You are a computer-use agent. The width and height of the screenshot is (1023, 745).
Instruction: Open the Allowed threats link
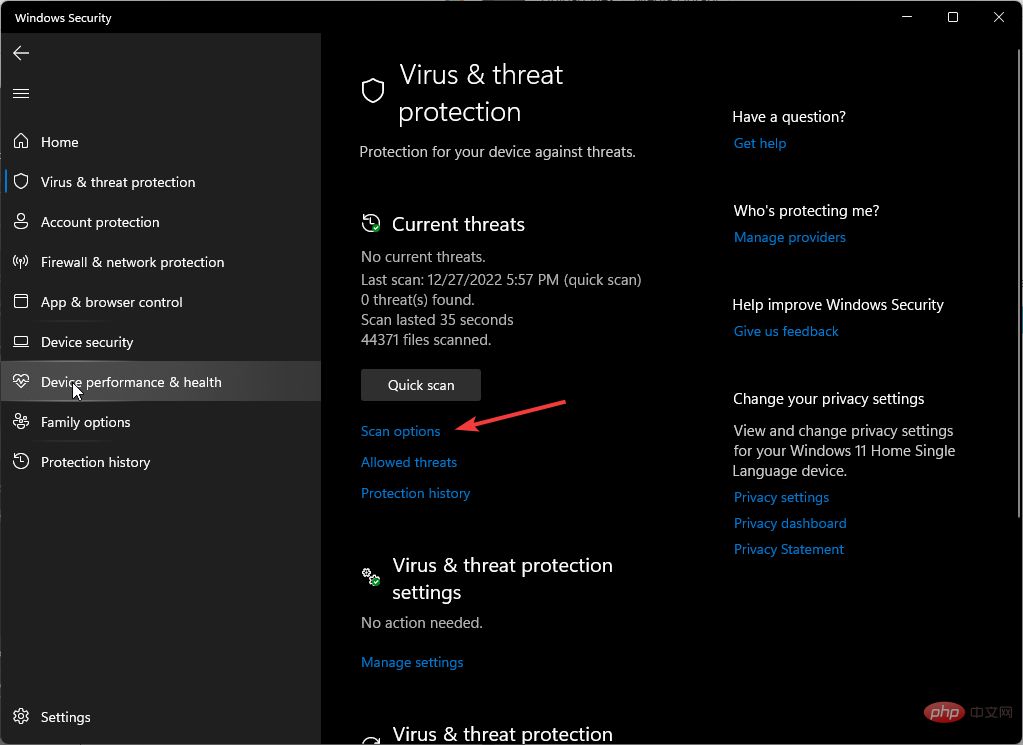click(408, 462)
